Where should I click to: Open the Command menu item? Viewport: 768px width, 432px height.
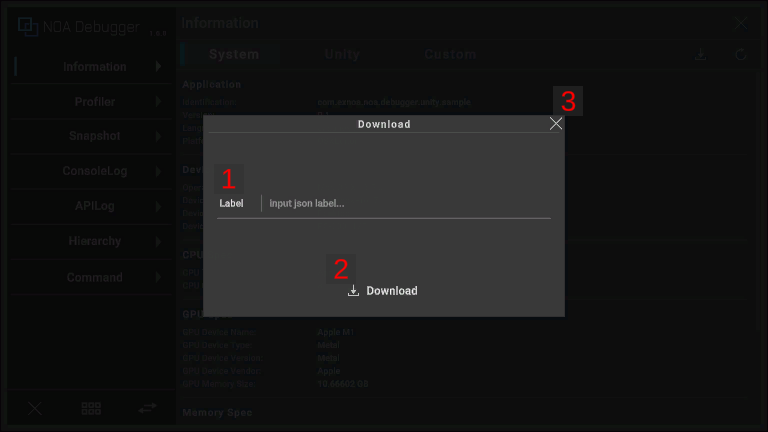pyautogui.click(x=91, y=277)
